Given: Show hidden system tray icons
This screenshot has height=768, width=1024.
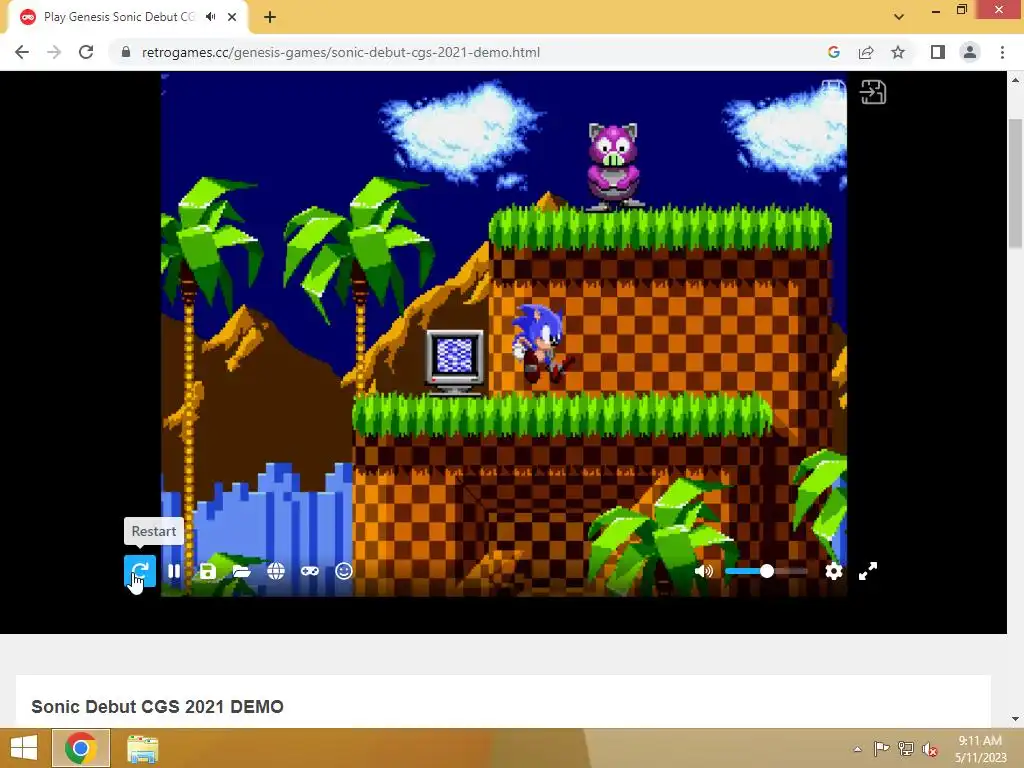Looking at the screenshot, I should pyautogui.click(x=857, y=749).
